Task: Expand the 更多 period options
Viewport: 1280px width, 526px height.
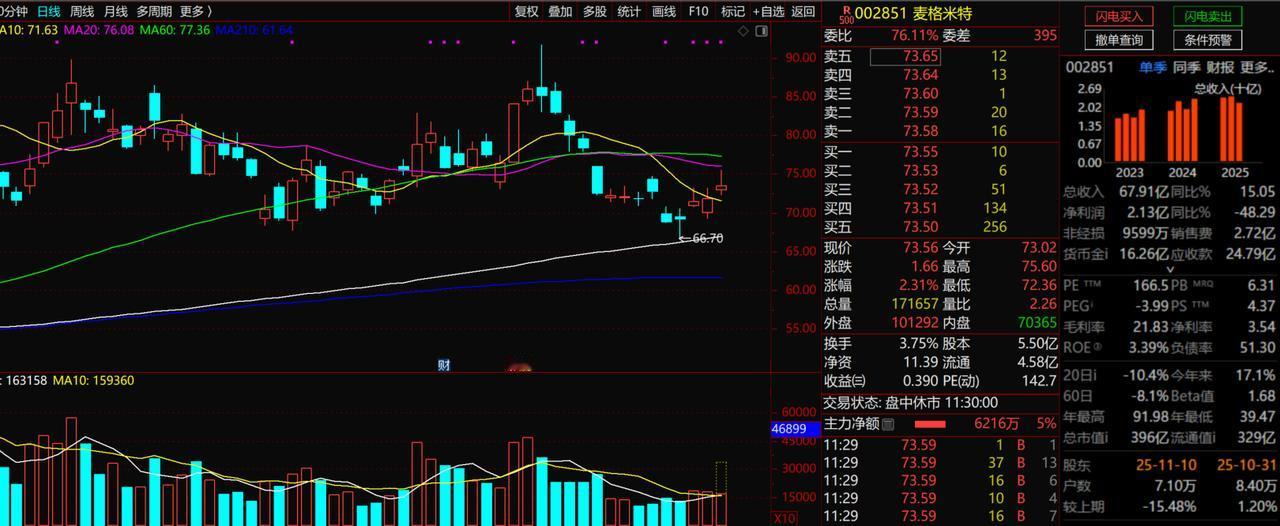Action: (x=196, y=12)
